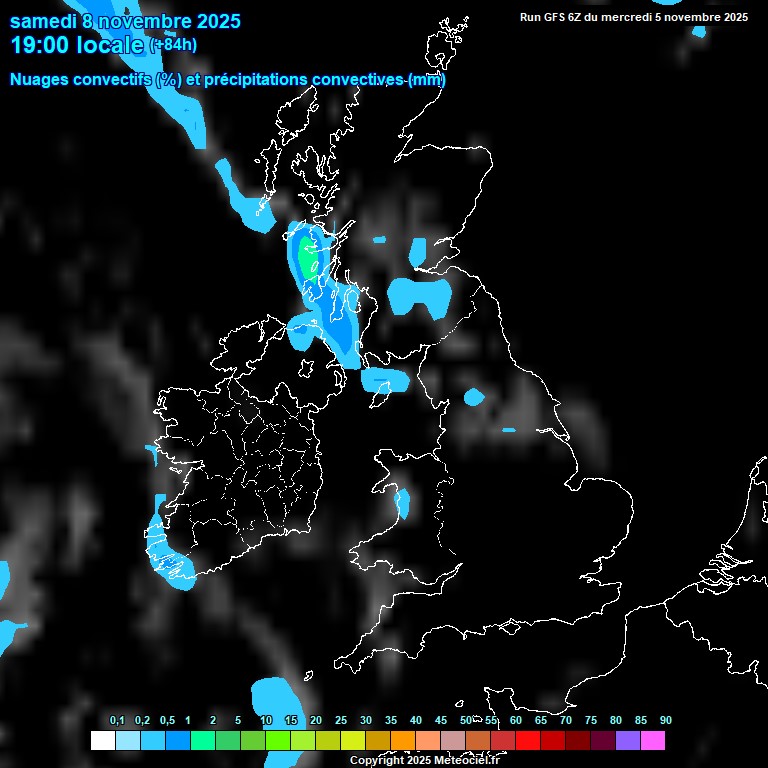Pick the bright red 60 legend swatch
Screen dimensions: 768x768
click(x=528, y=741)
